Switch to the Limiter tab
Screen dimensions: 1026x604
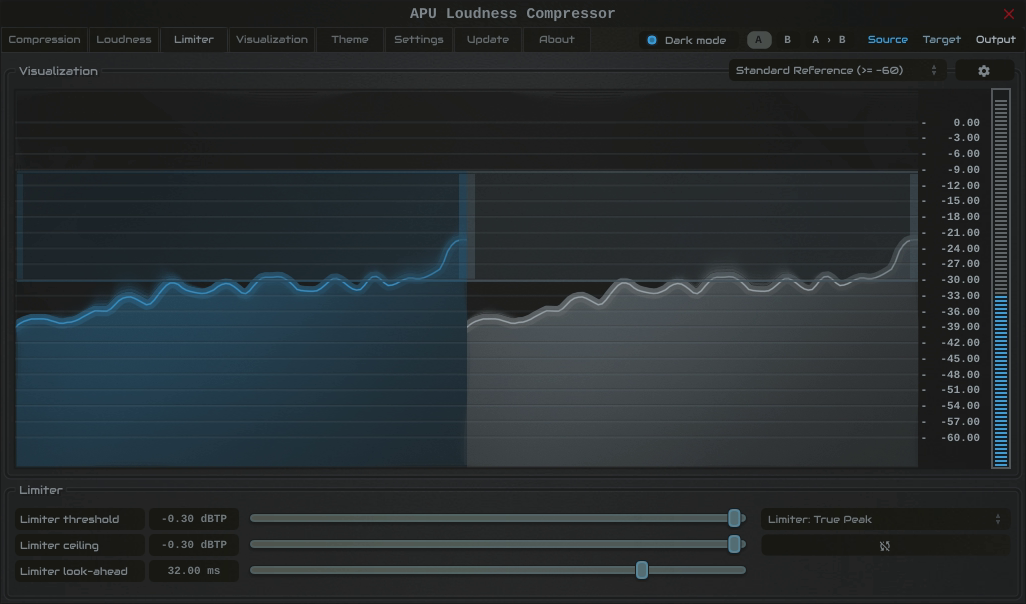pos(194,40)
